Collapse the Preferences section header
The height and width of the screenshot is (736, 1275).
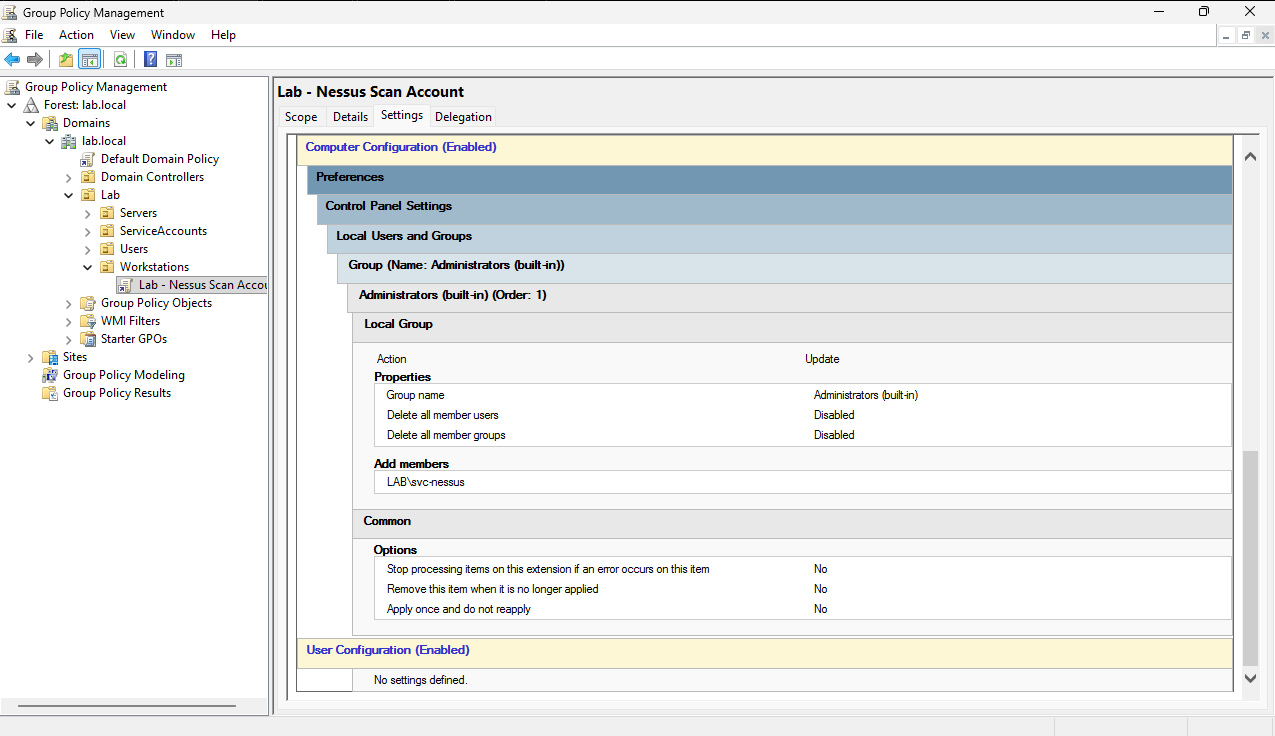click(x=769, y=179)
